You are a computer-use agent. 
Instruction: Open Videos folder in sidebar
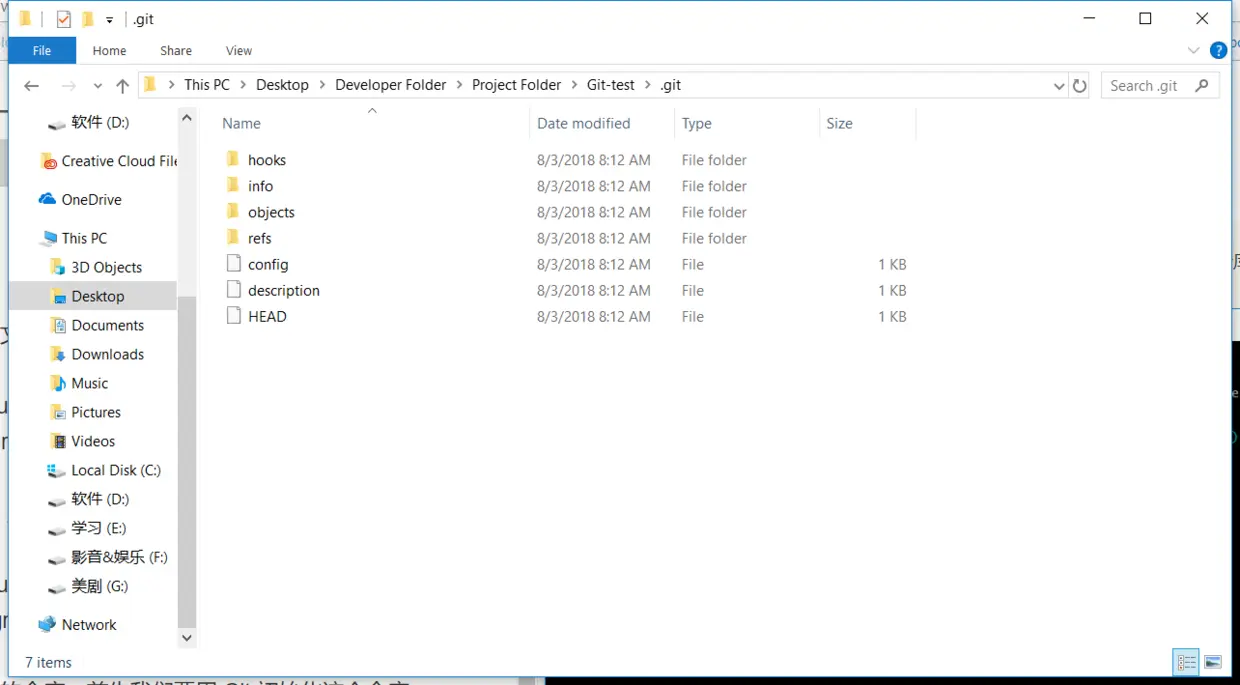coord(83,441)
